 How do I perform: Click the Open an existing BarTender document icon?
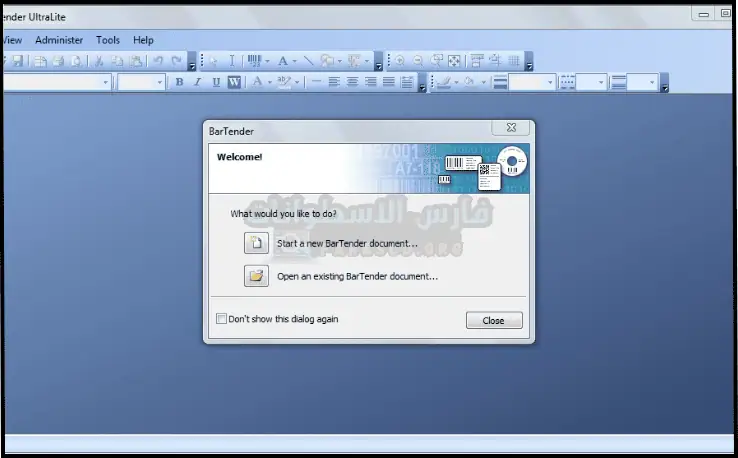click(x=256, y=276)
